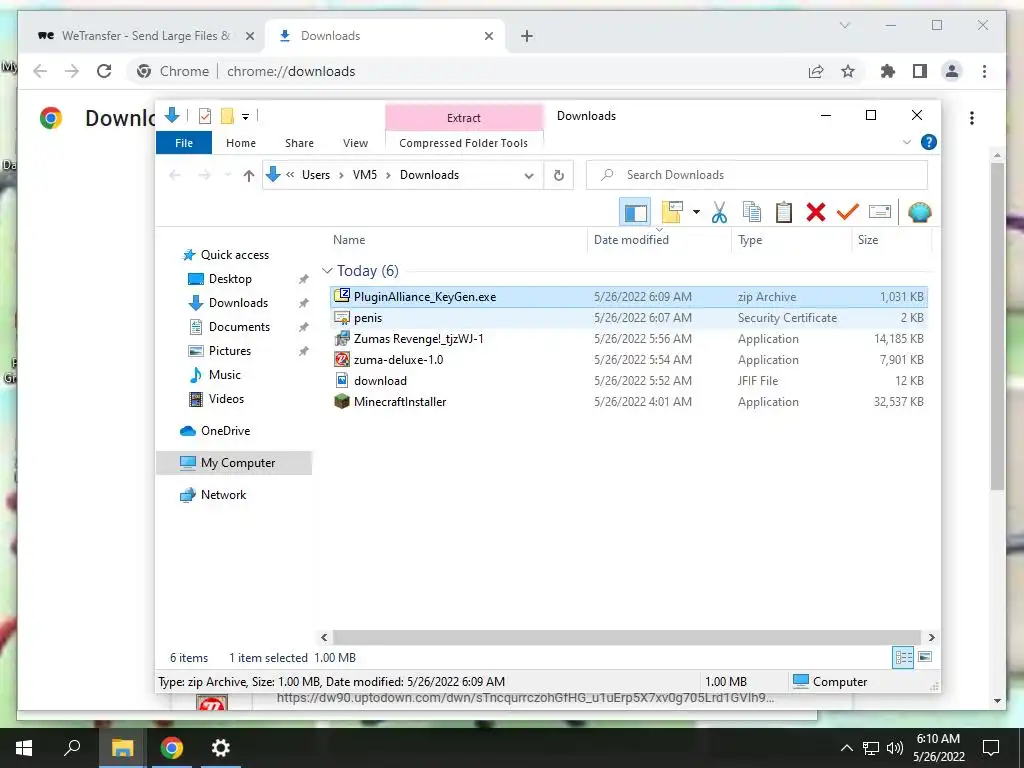This screenshot has width=1024, height=768.
Task: Switch to the WeTransfer Chrome tab
Action: tap(146, 36)
